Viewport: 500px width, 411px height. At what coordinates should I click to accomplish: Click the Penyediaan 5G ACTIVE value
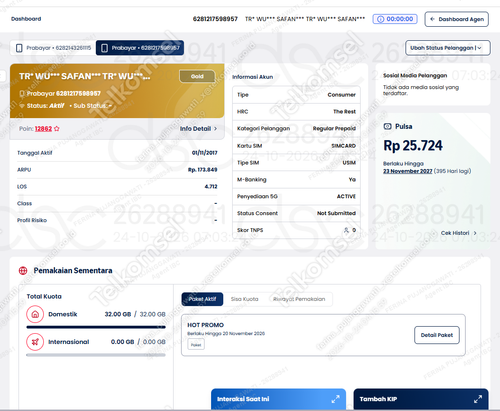point(346,196)
